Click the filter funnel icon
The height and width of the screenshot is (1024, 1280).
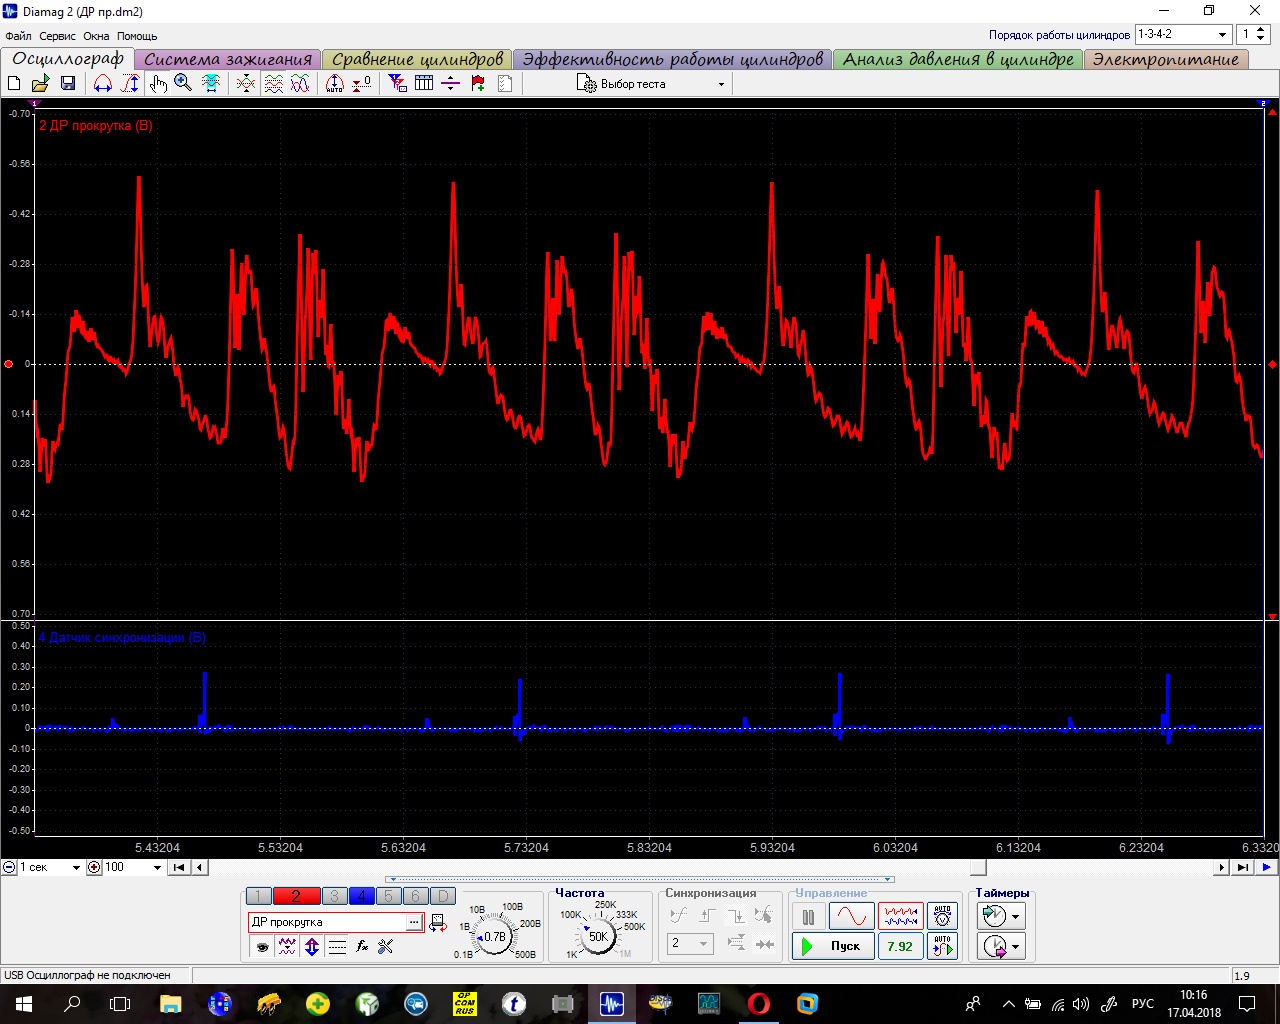pos(398,84)
